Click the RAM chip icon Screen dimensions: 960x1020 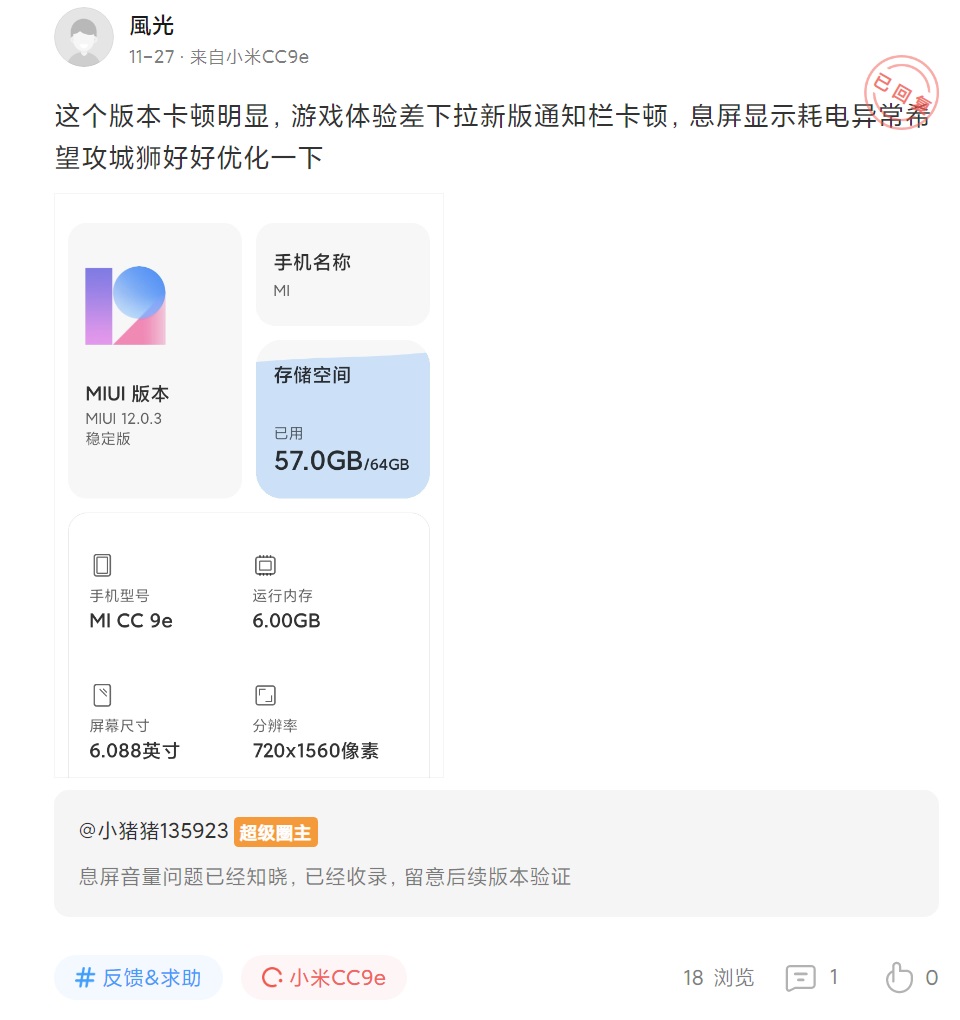point(265,566)
